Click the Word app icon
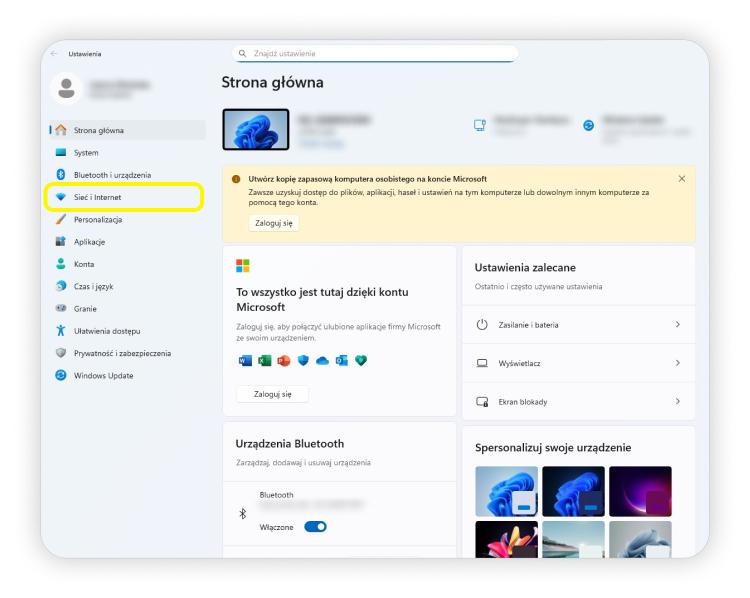Screen dimensions: 750x598 245,360
